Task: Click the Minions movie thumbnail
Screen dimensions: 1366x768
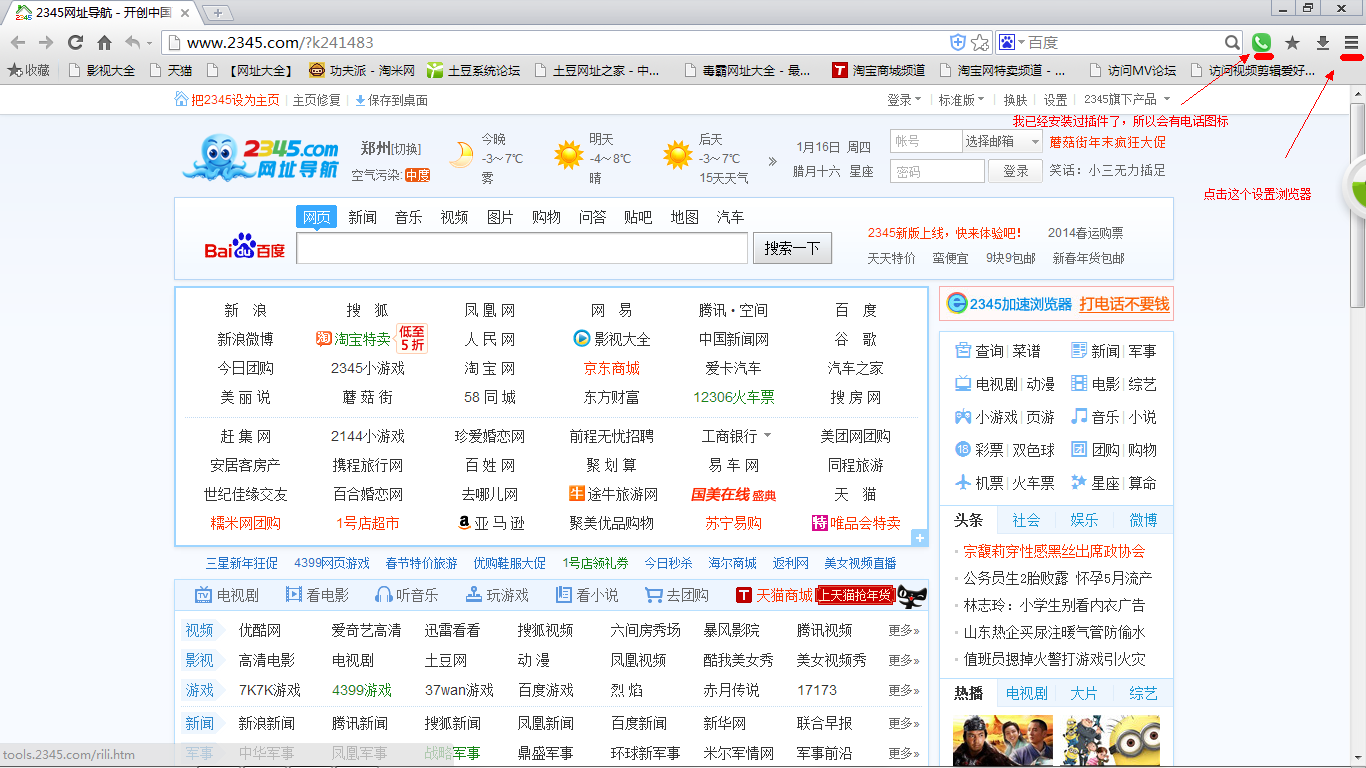Action: (x=1111, y=740)
